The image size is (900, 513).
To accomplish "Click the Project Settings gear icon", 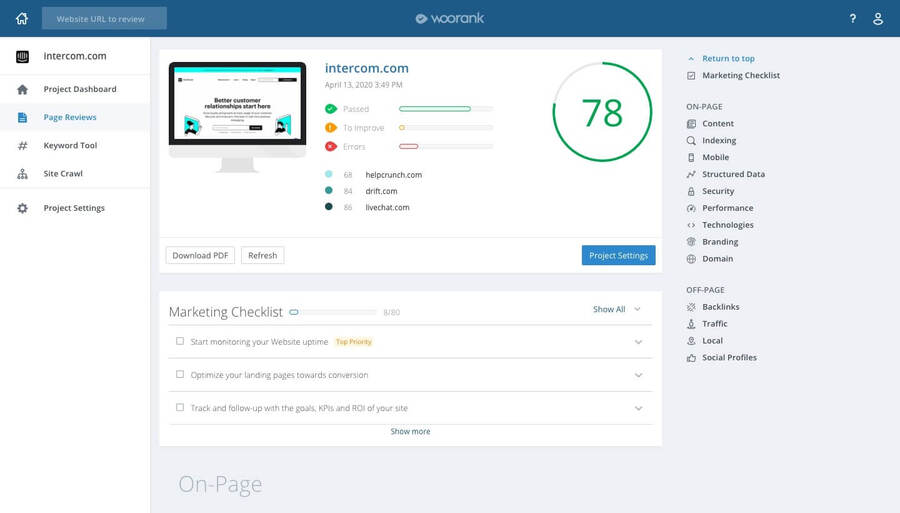I will (x=22, y=208).
